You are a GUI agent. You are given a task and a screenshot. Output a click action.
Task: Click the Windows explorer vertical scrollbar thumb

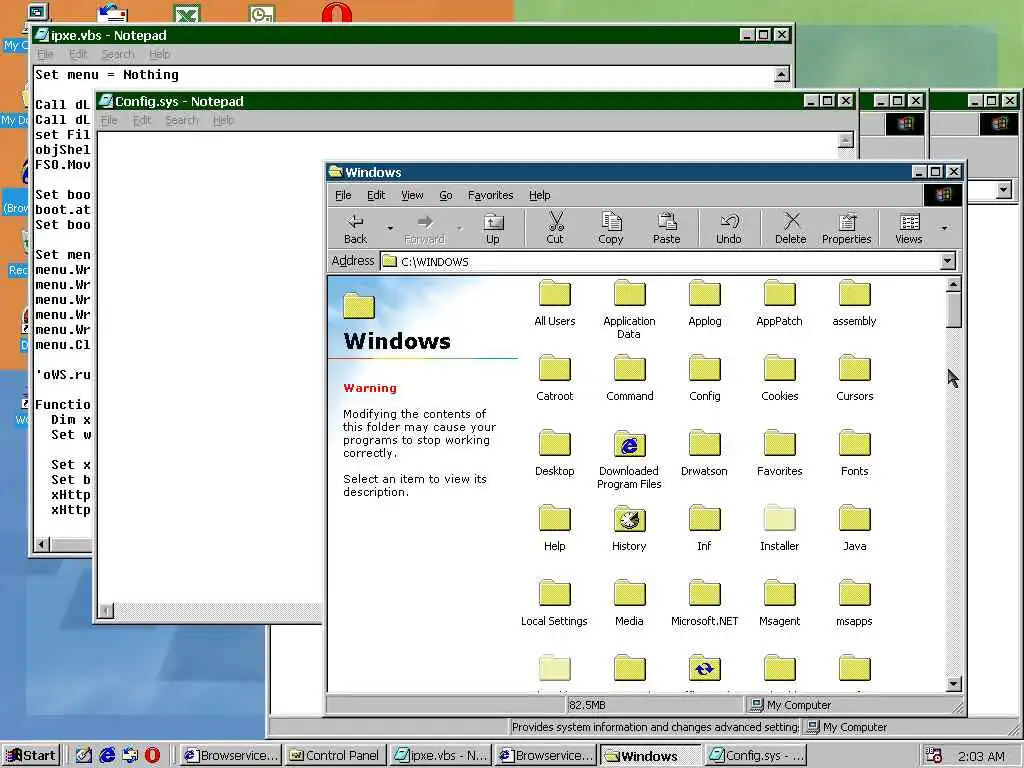[x=953, y=310]
